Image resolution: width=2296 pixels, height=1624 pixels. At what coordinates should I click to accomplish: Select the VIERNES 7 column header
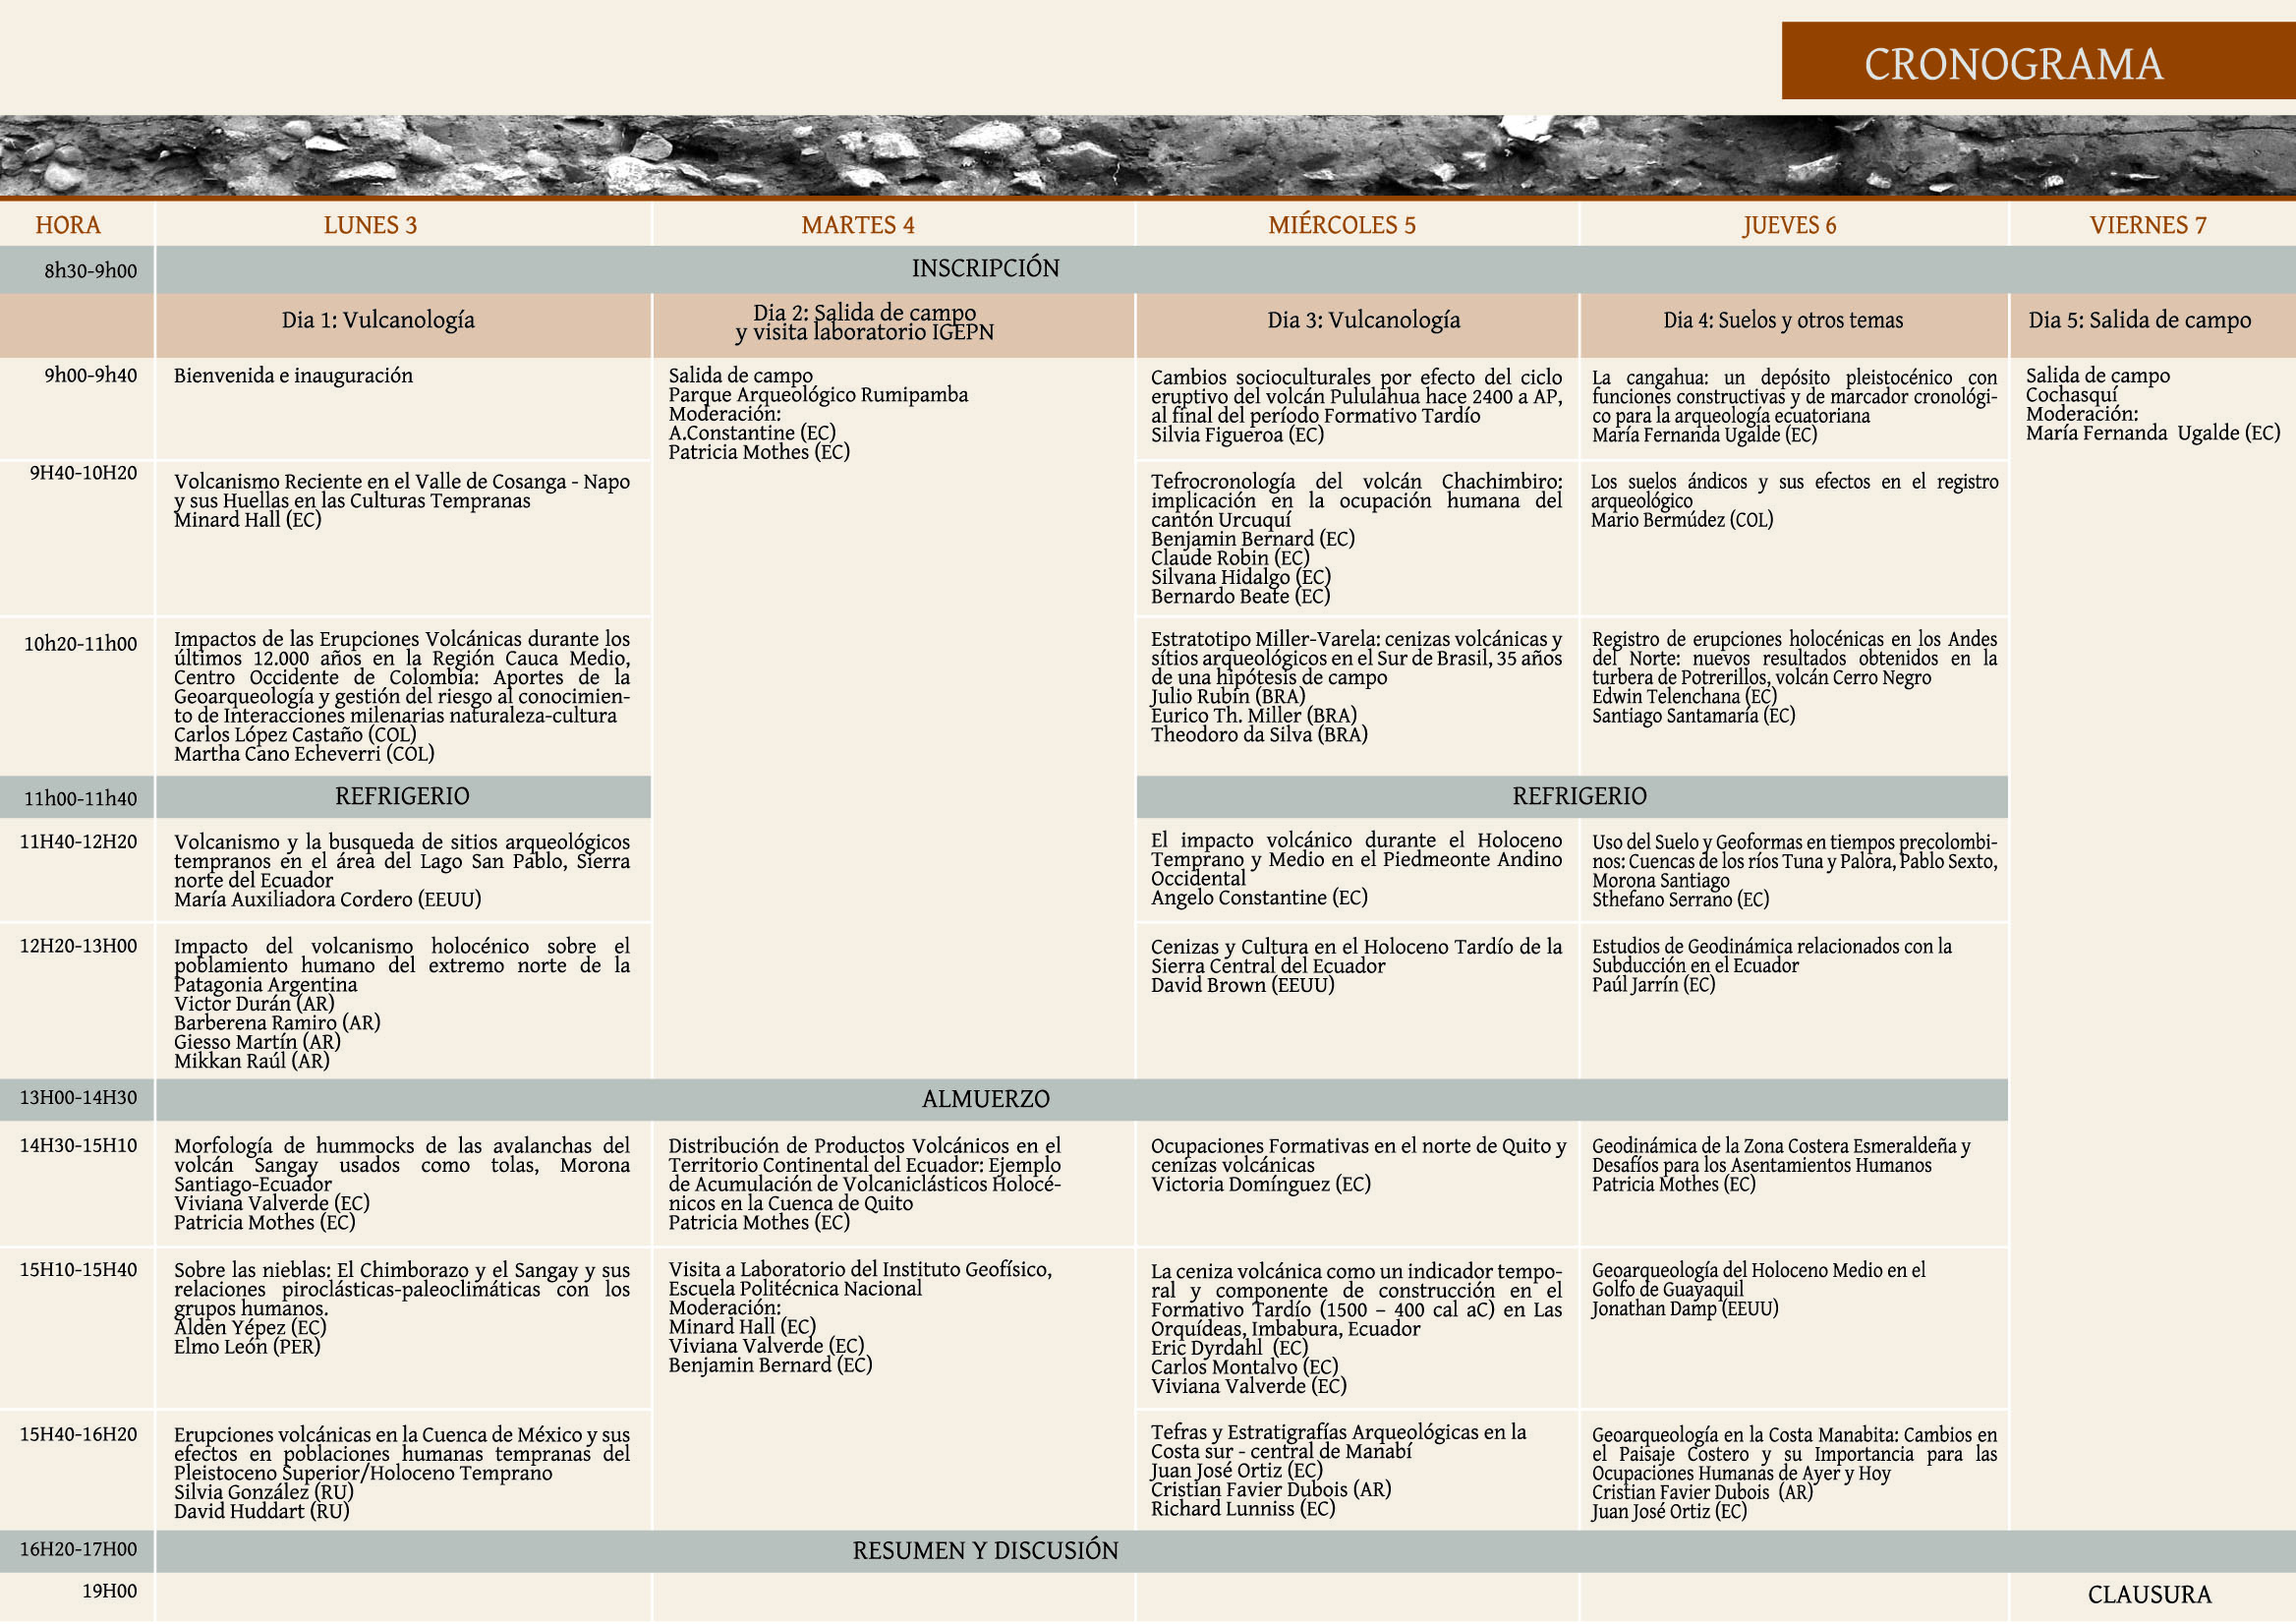(x=2148, y=225)
